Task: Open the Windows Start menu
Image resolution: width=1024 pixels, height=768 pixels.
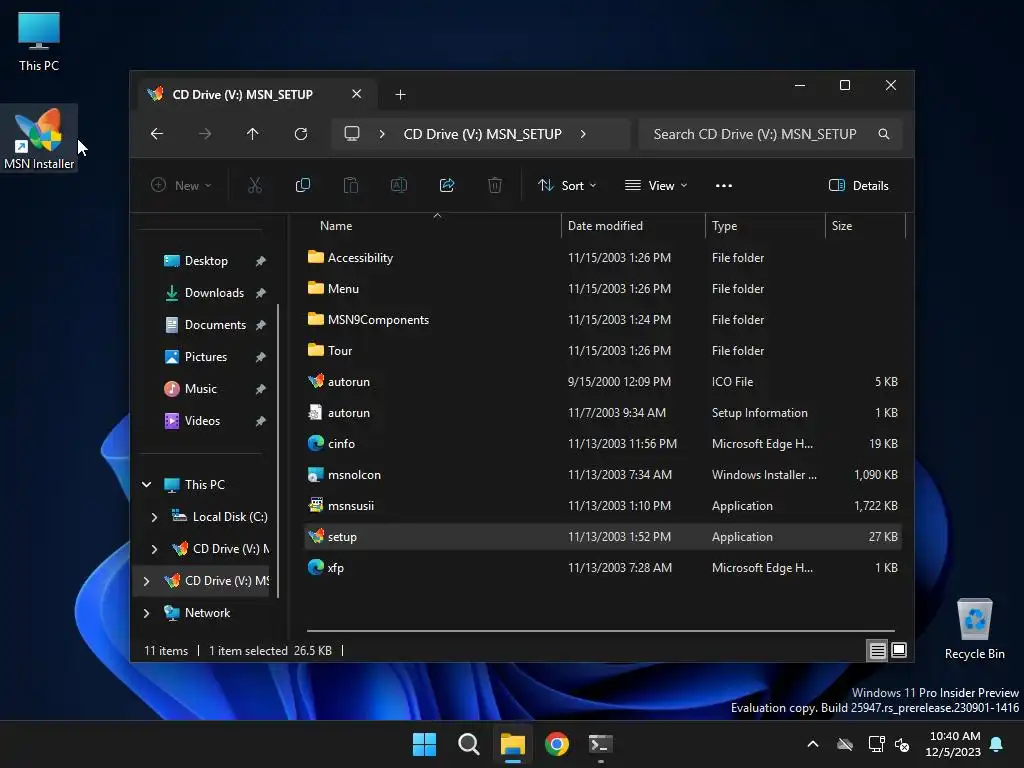Action: [424, 744]
